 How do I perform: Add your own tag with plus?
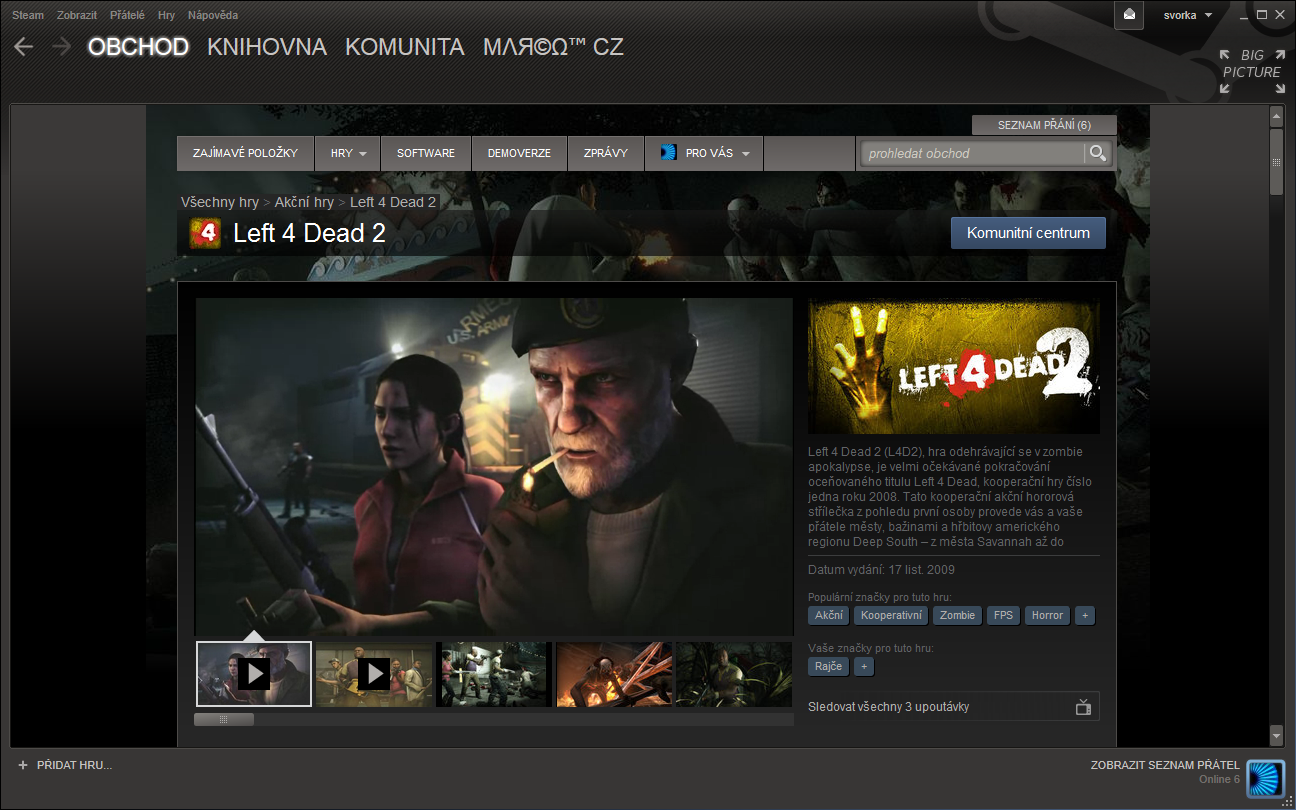(x=863, y=666)
